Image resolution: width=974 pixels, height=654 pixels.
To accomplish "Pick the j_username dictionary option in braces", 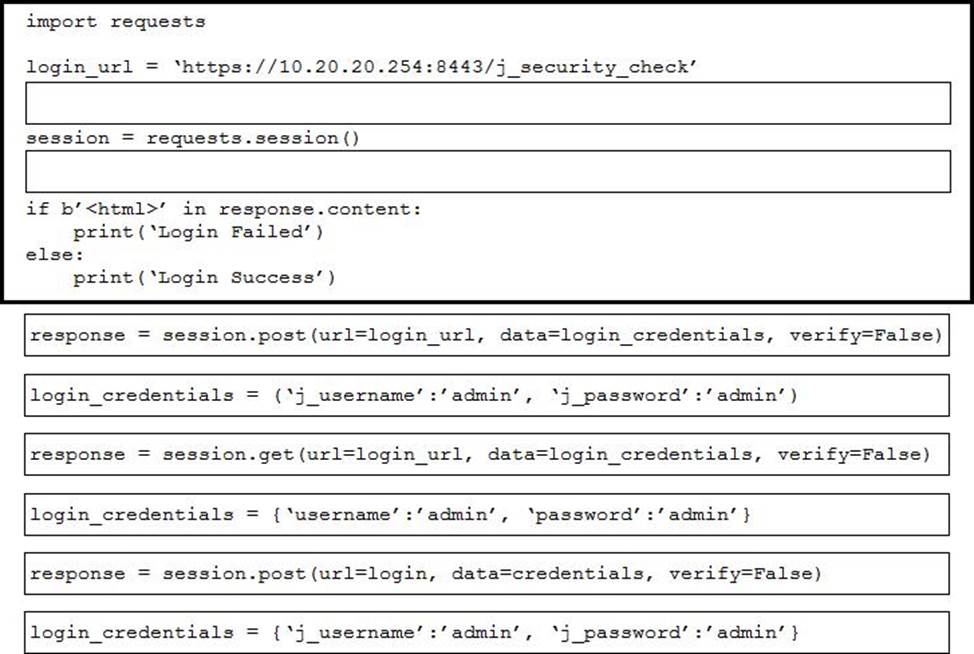I will tap(486, 633).
